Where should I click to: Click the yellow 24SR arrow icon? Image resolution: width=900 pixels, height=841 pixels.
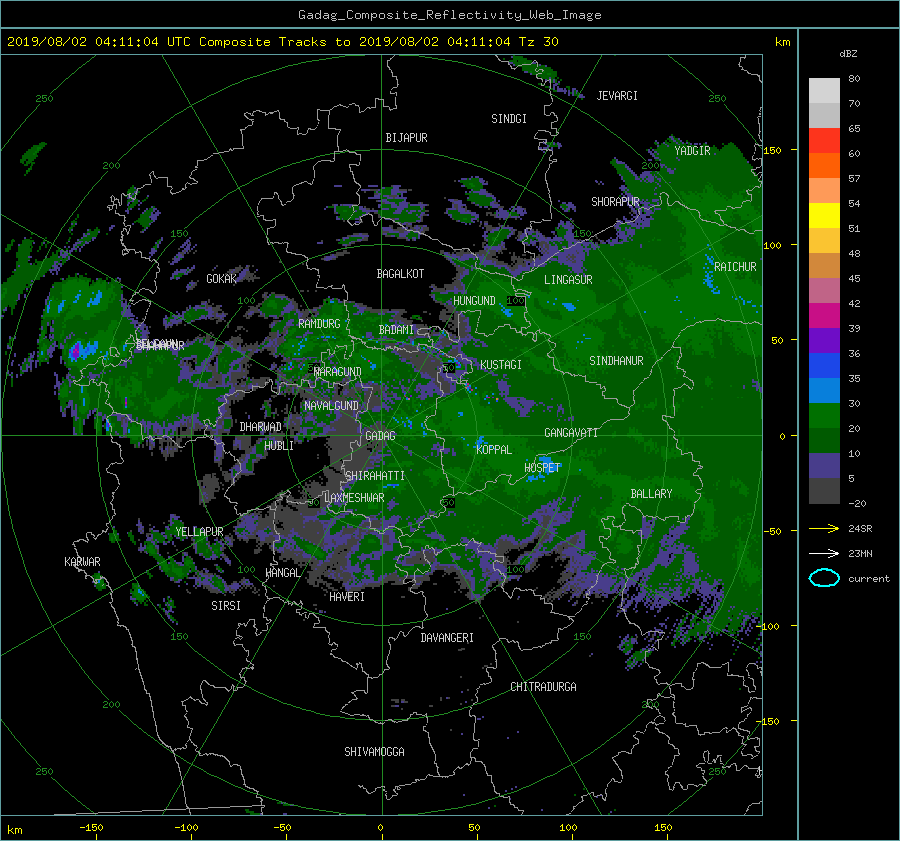pyautogui.click(x=824, y=528)
